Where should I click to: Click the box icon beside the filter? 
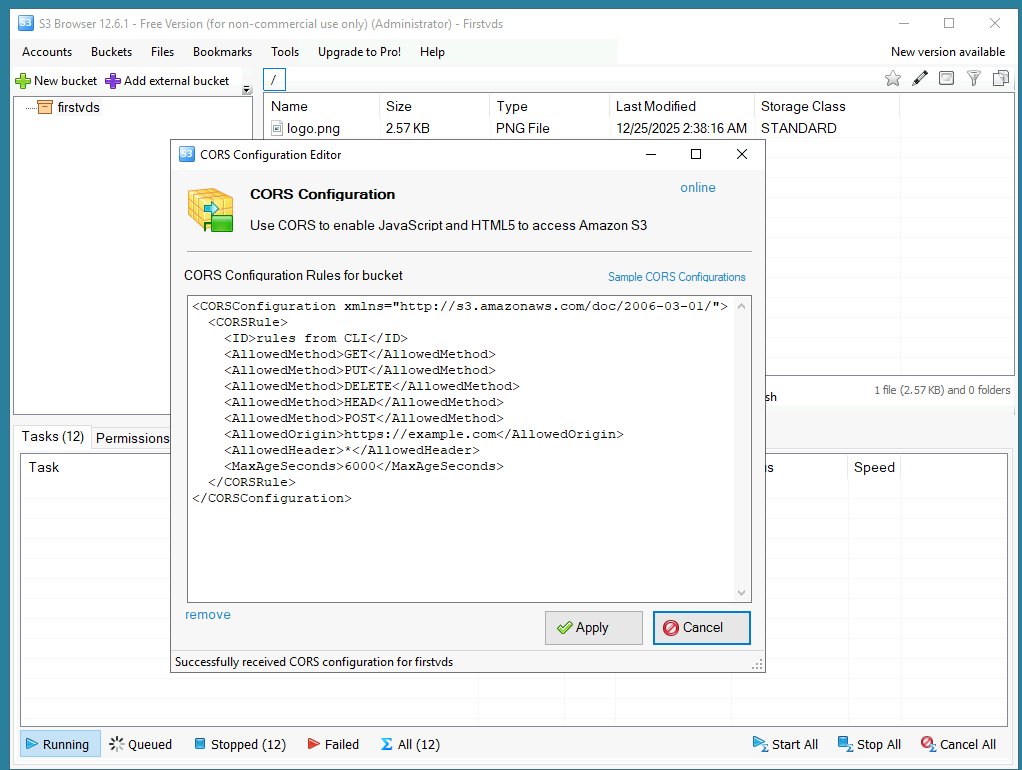(x=946, y=79)
